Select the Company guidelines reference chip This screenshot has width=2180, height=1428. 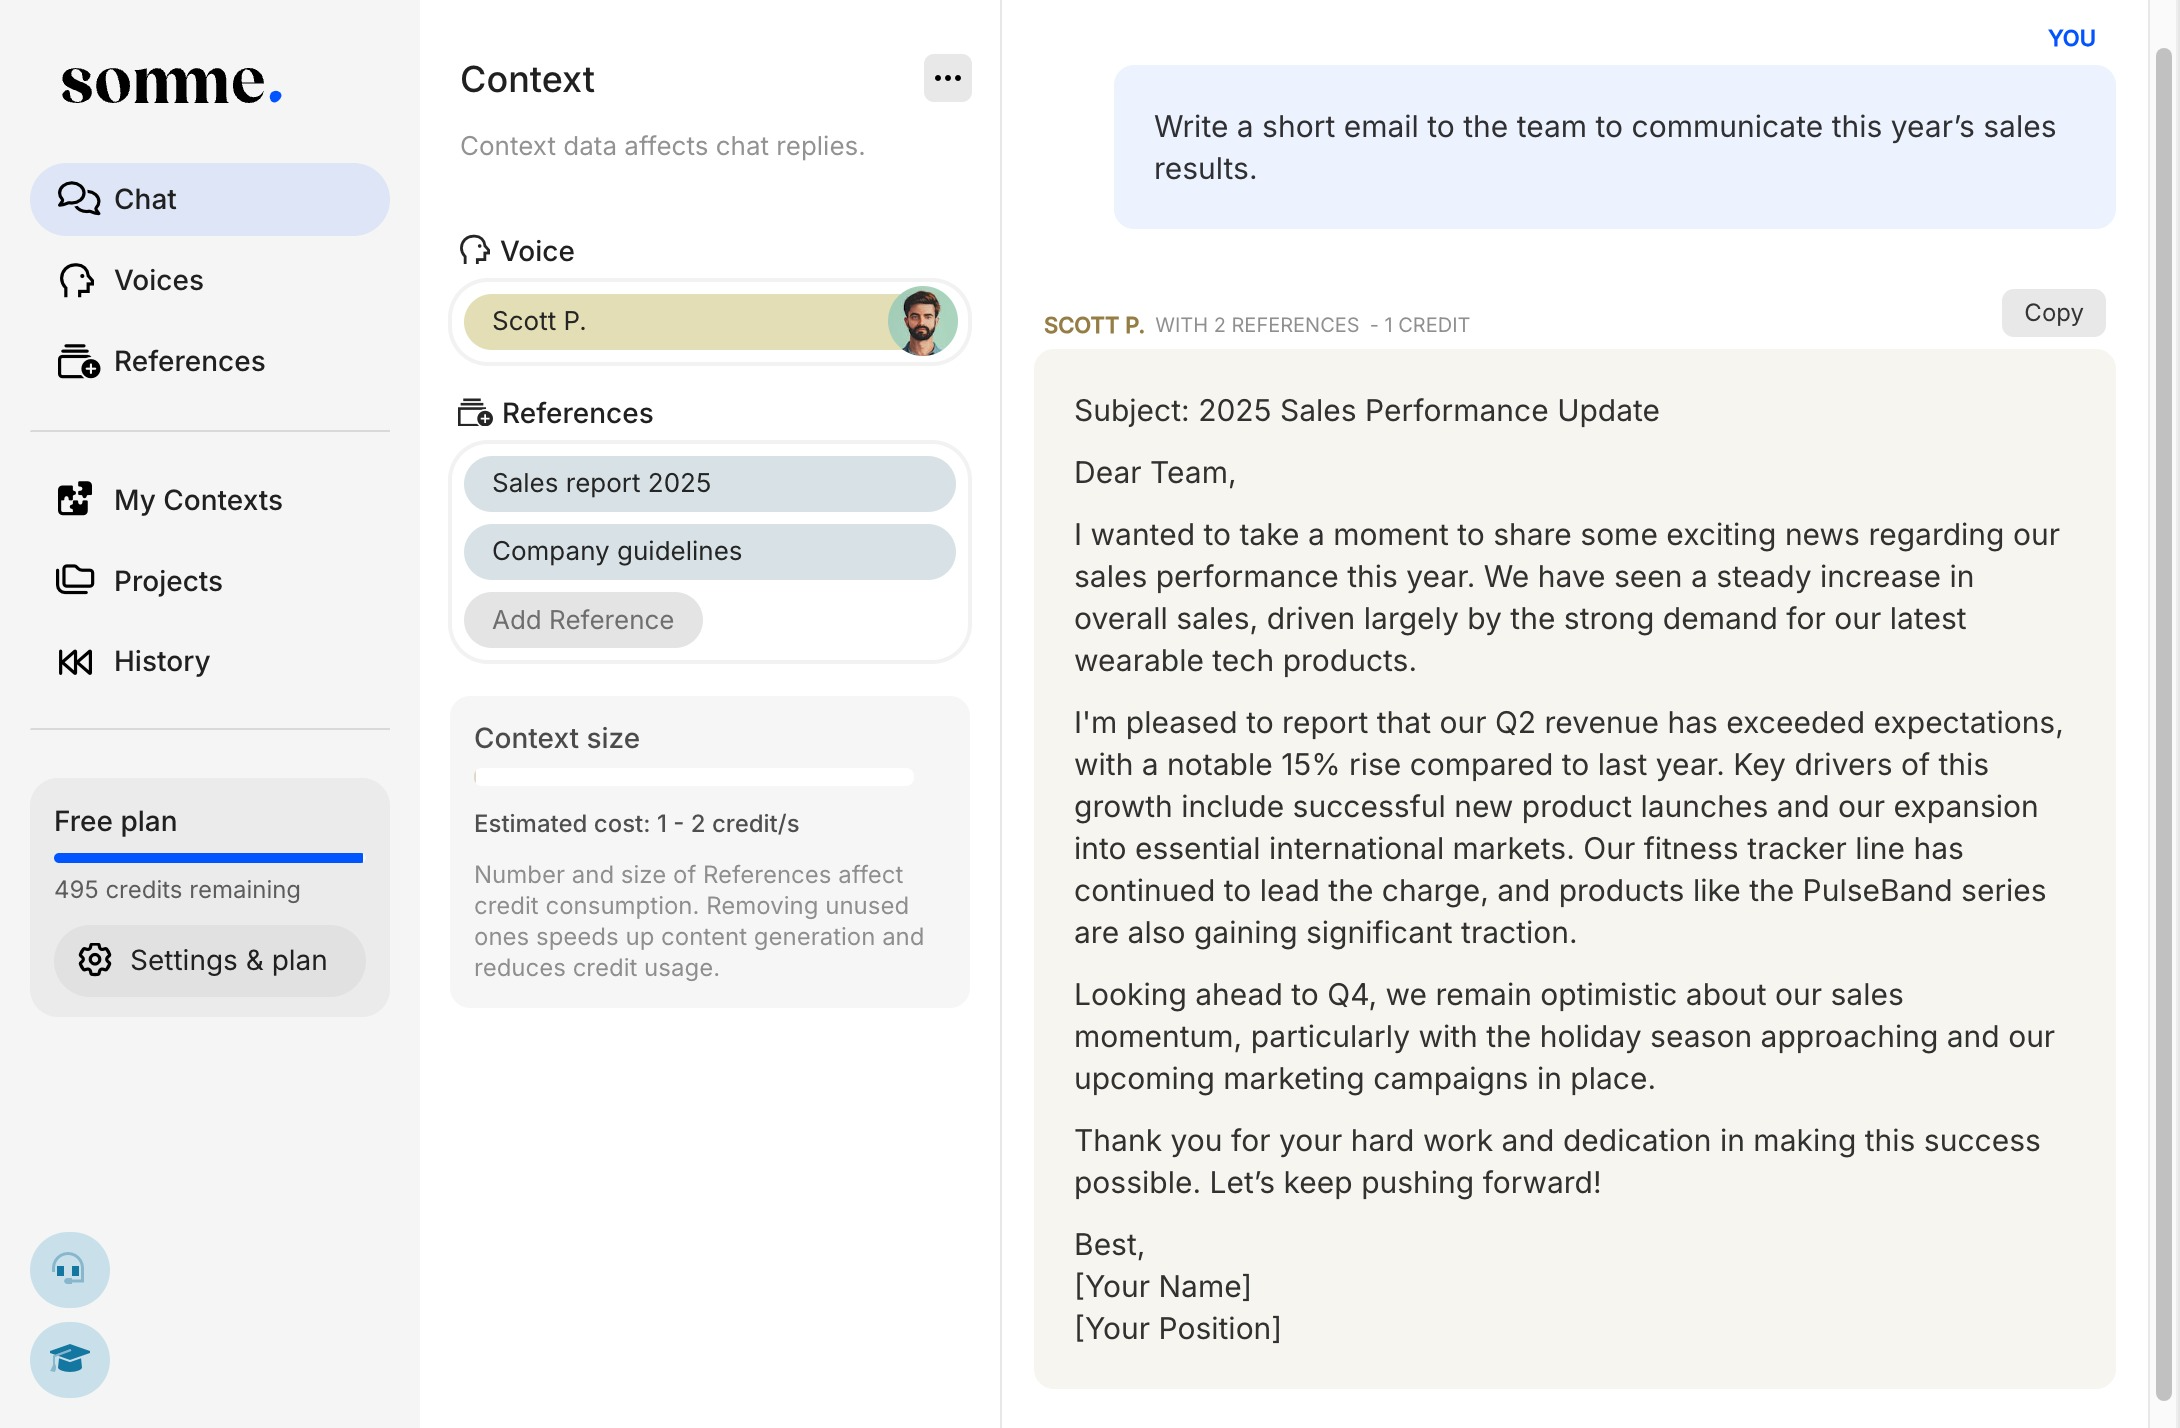click(709, 551)
